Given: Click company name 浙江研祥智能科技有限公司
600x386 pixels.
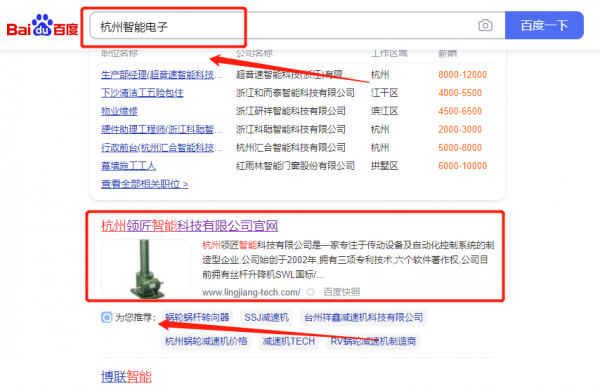Looking at the screenshot, I should (290, 111).
